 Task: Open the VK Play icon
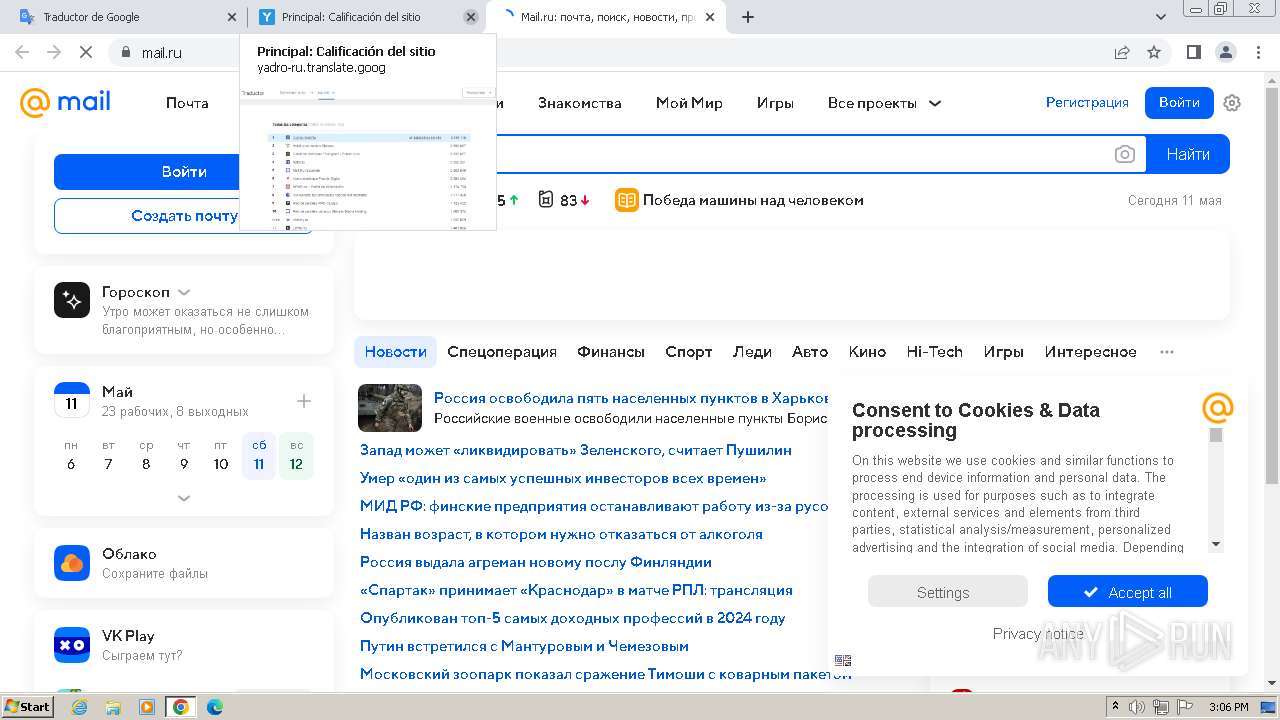(x=72, y=645)
